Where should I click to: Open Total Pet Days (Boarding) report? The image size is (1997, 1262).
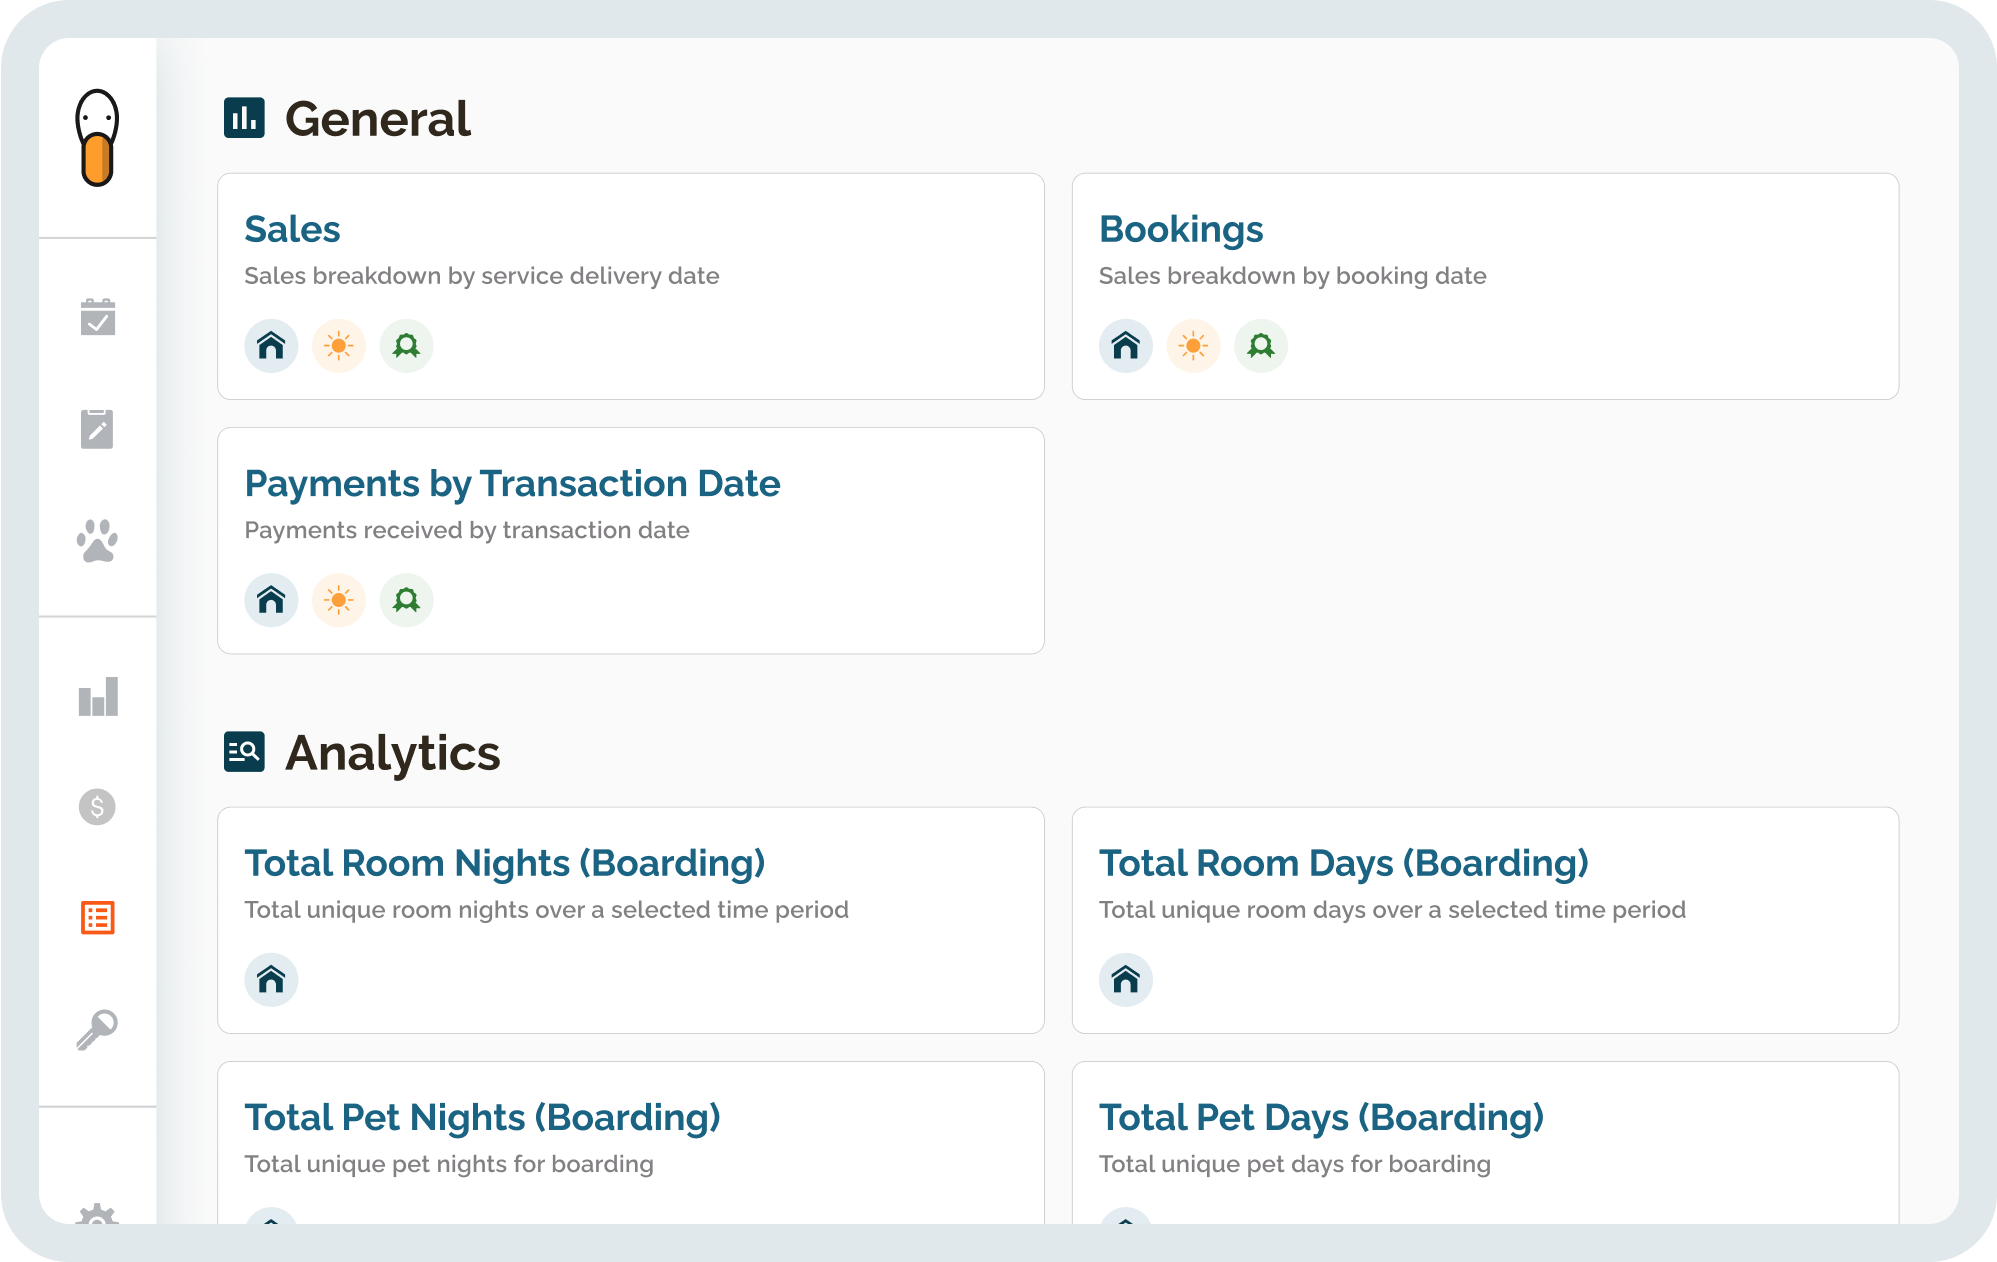1321,1117
